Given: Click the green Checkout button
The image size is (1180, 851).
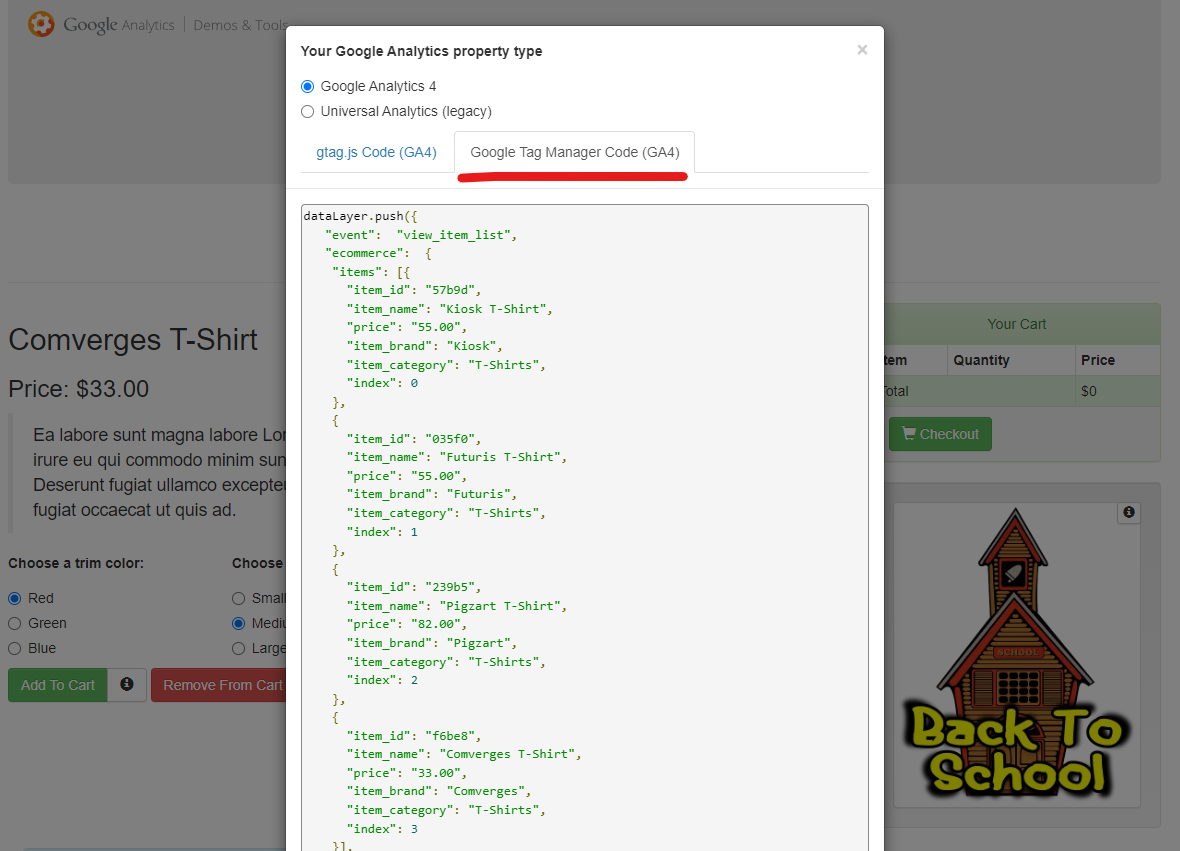Looking at the screenshot, I should tap(940, 434).
